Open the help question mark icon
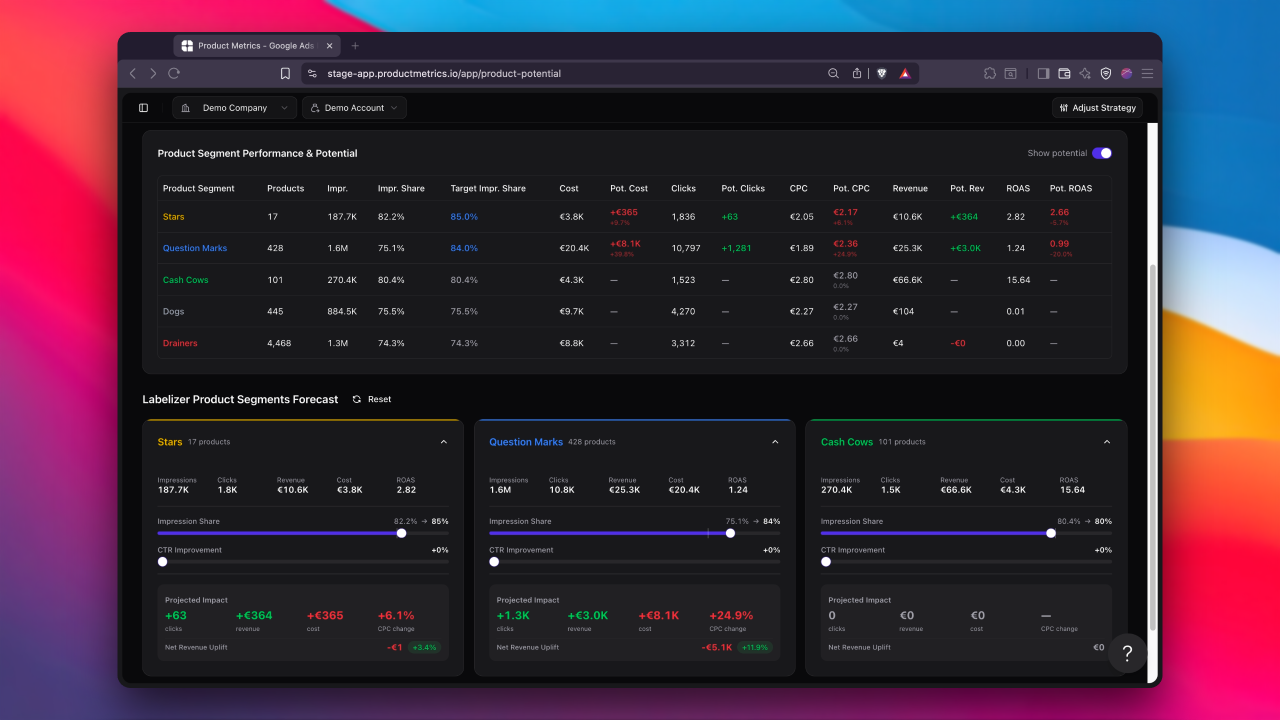 [1127, 654]
